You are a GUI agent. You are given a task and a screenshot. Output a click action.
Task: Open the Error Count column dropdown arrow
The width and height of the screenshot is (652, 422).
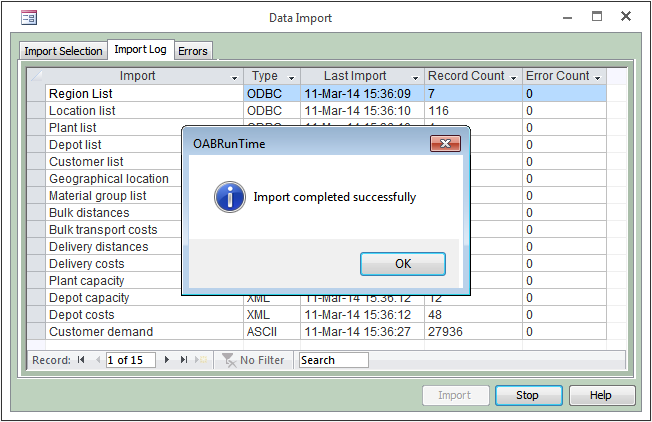tap(598, 78)
